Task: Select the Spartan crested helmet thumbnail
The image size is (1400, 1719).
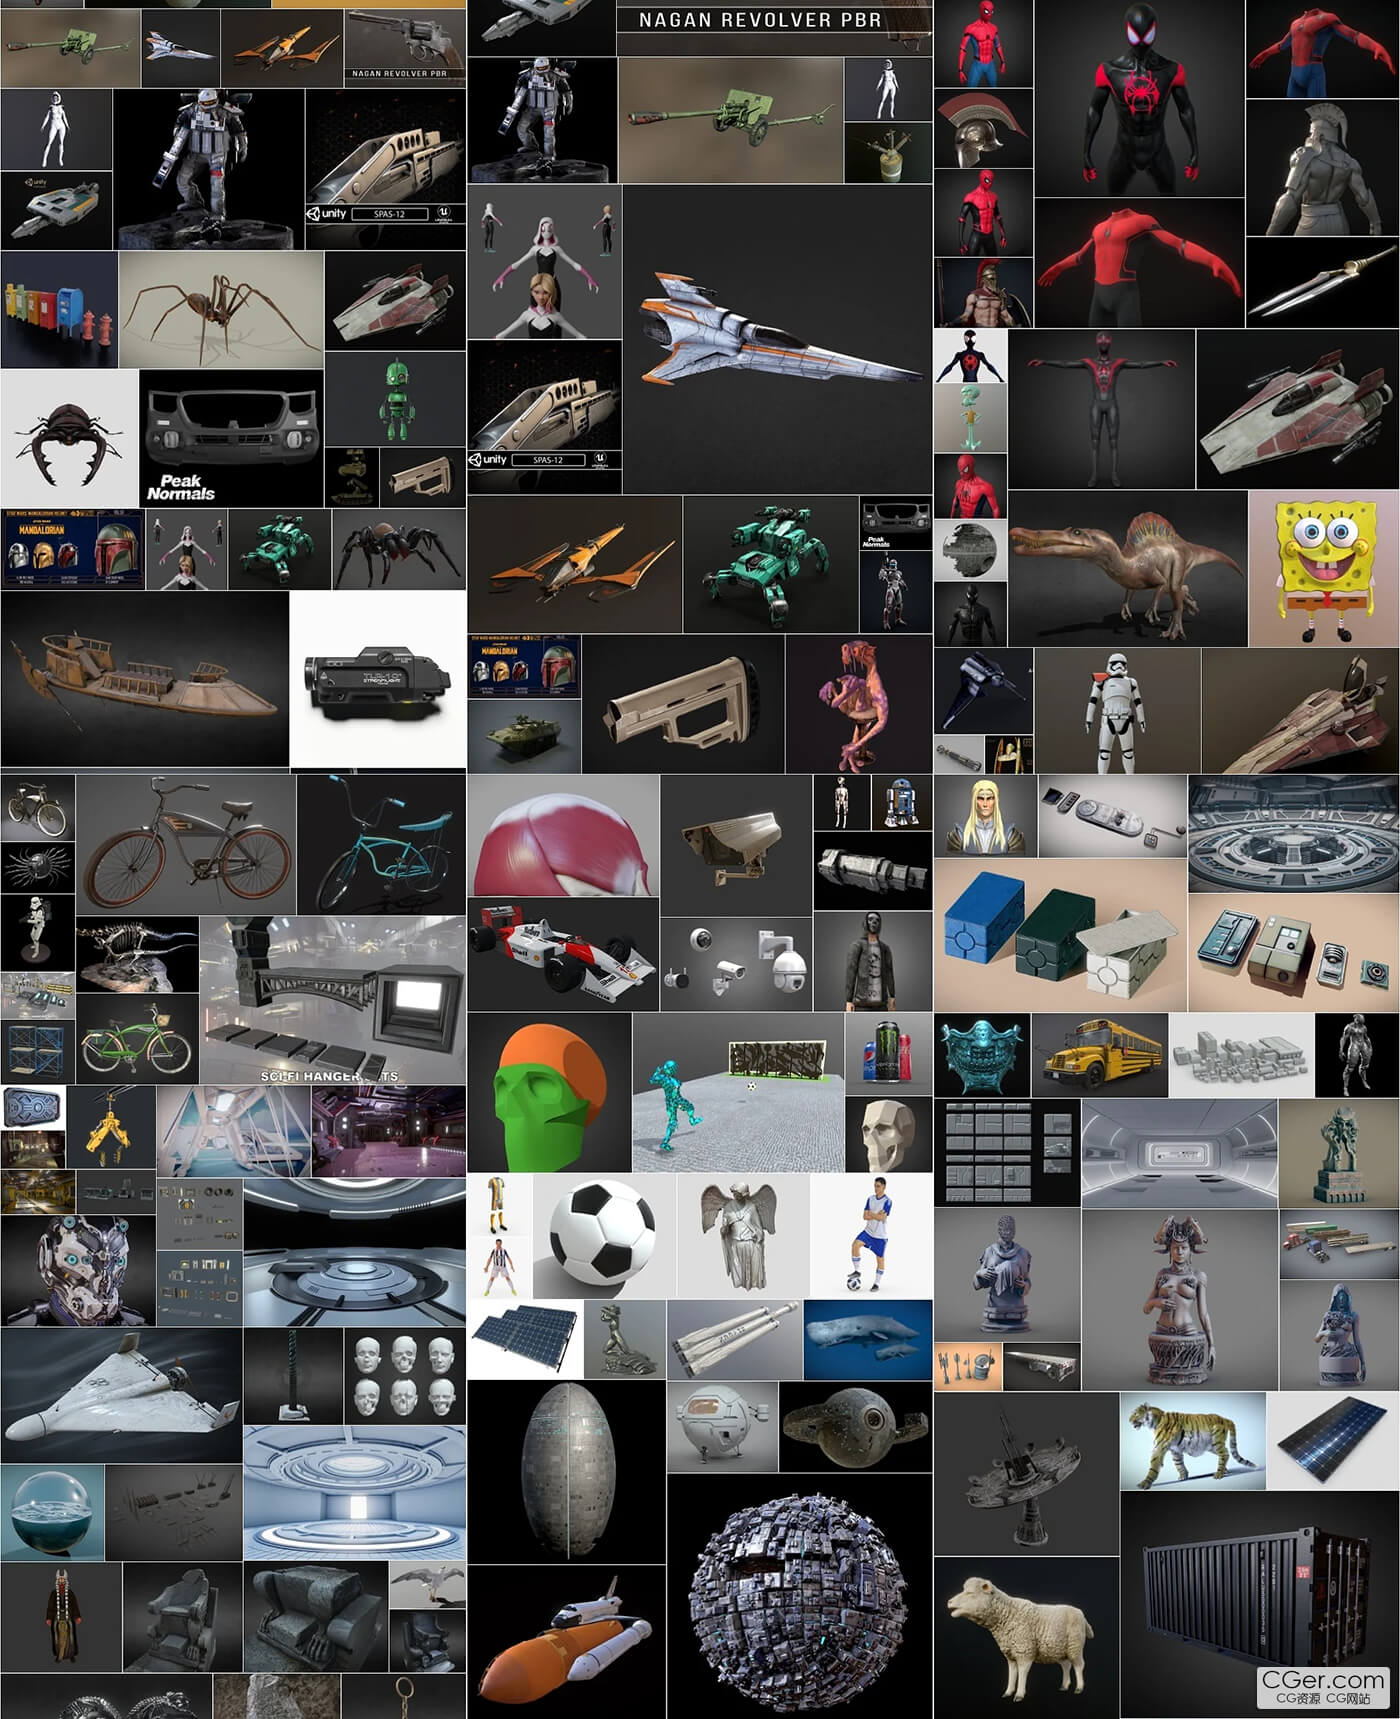Action: coord(983,128)
